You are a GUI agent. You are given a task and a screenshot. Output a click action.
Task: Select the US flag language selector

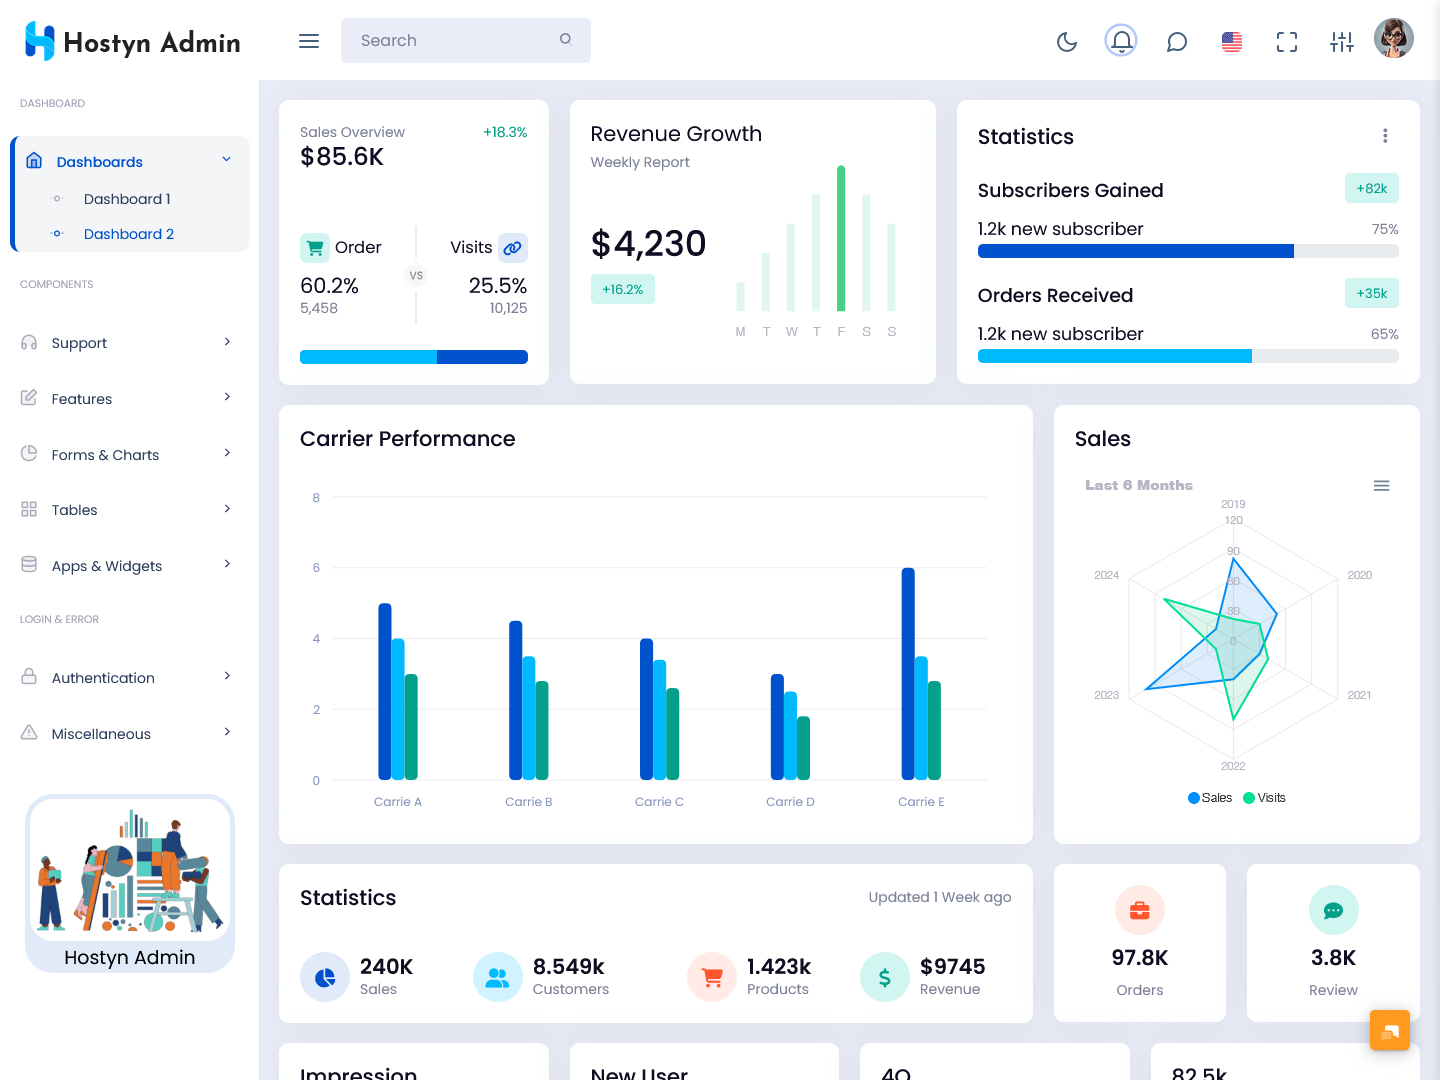tap(1232, 41)
